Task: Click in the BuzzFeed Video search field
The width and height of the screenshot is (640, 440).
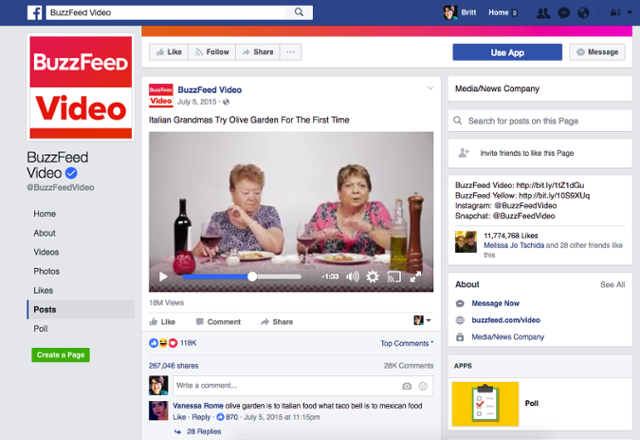Action: (166, 13)
